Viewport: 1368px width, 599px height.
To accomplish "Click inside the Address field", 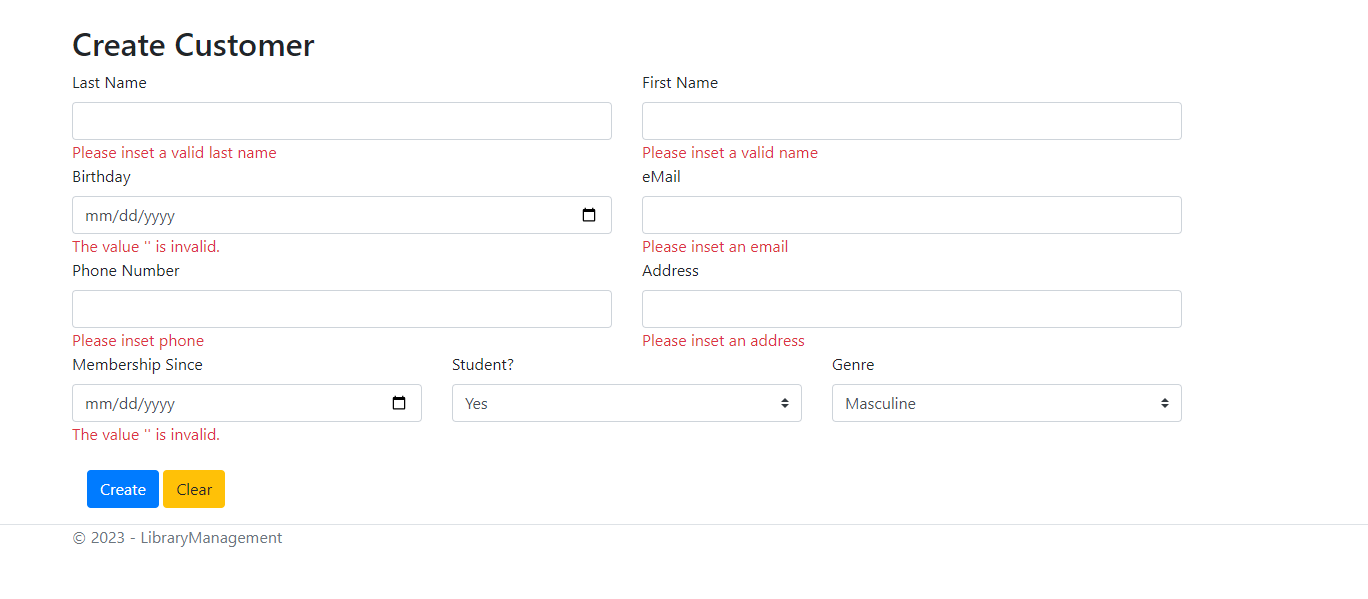I will point(911,308).
